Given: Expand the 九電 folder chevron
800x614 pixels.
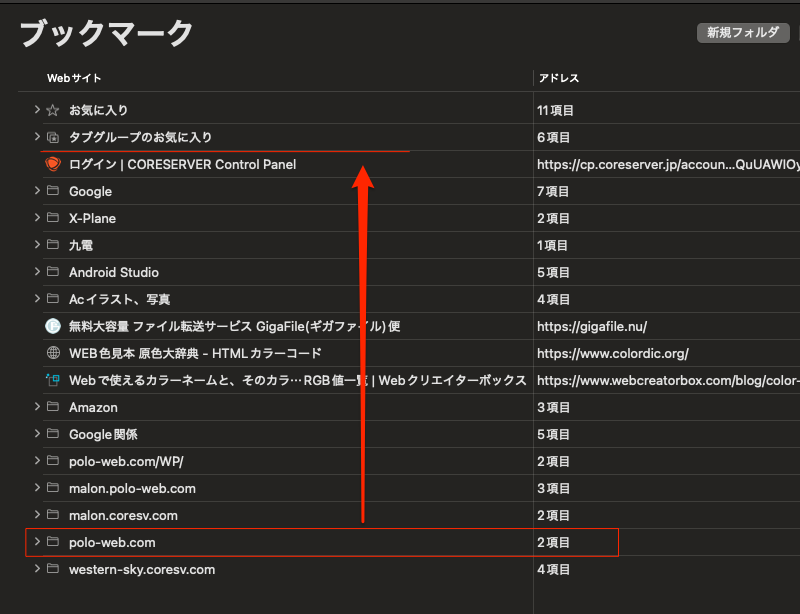Looking at the screenshot, I should pos(37,245).
